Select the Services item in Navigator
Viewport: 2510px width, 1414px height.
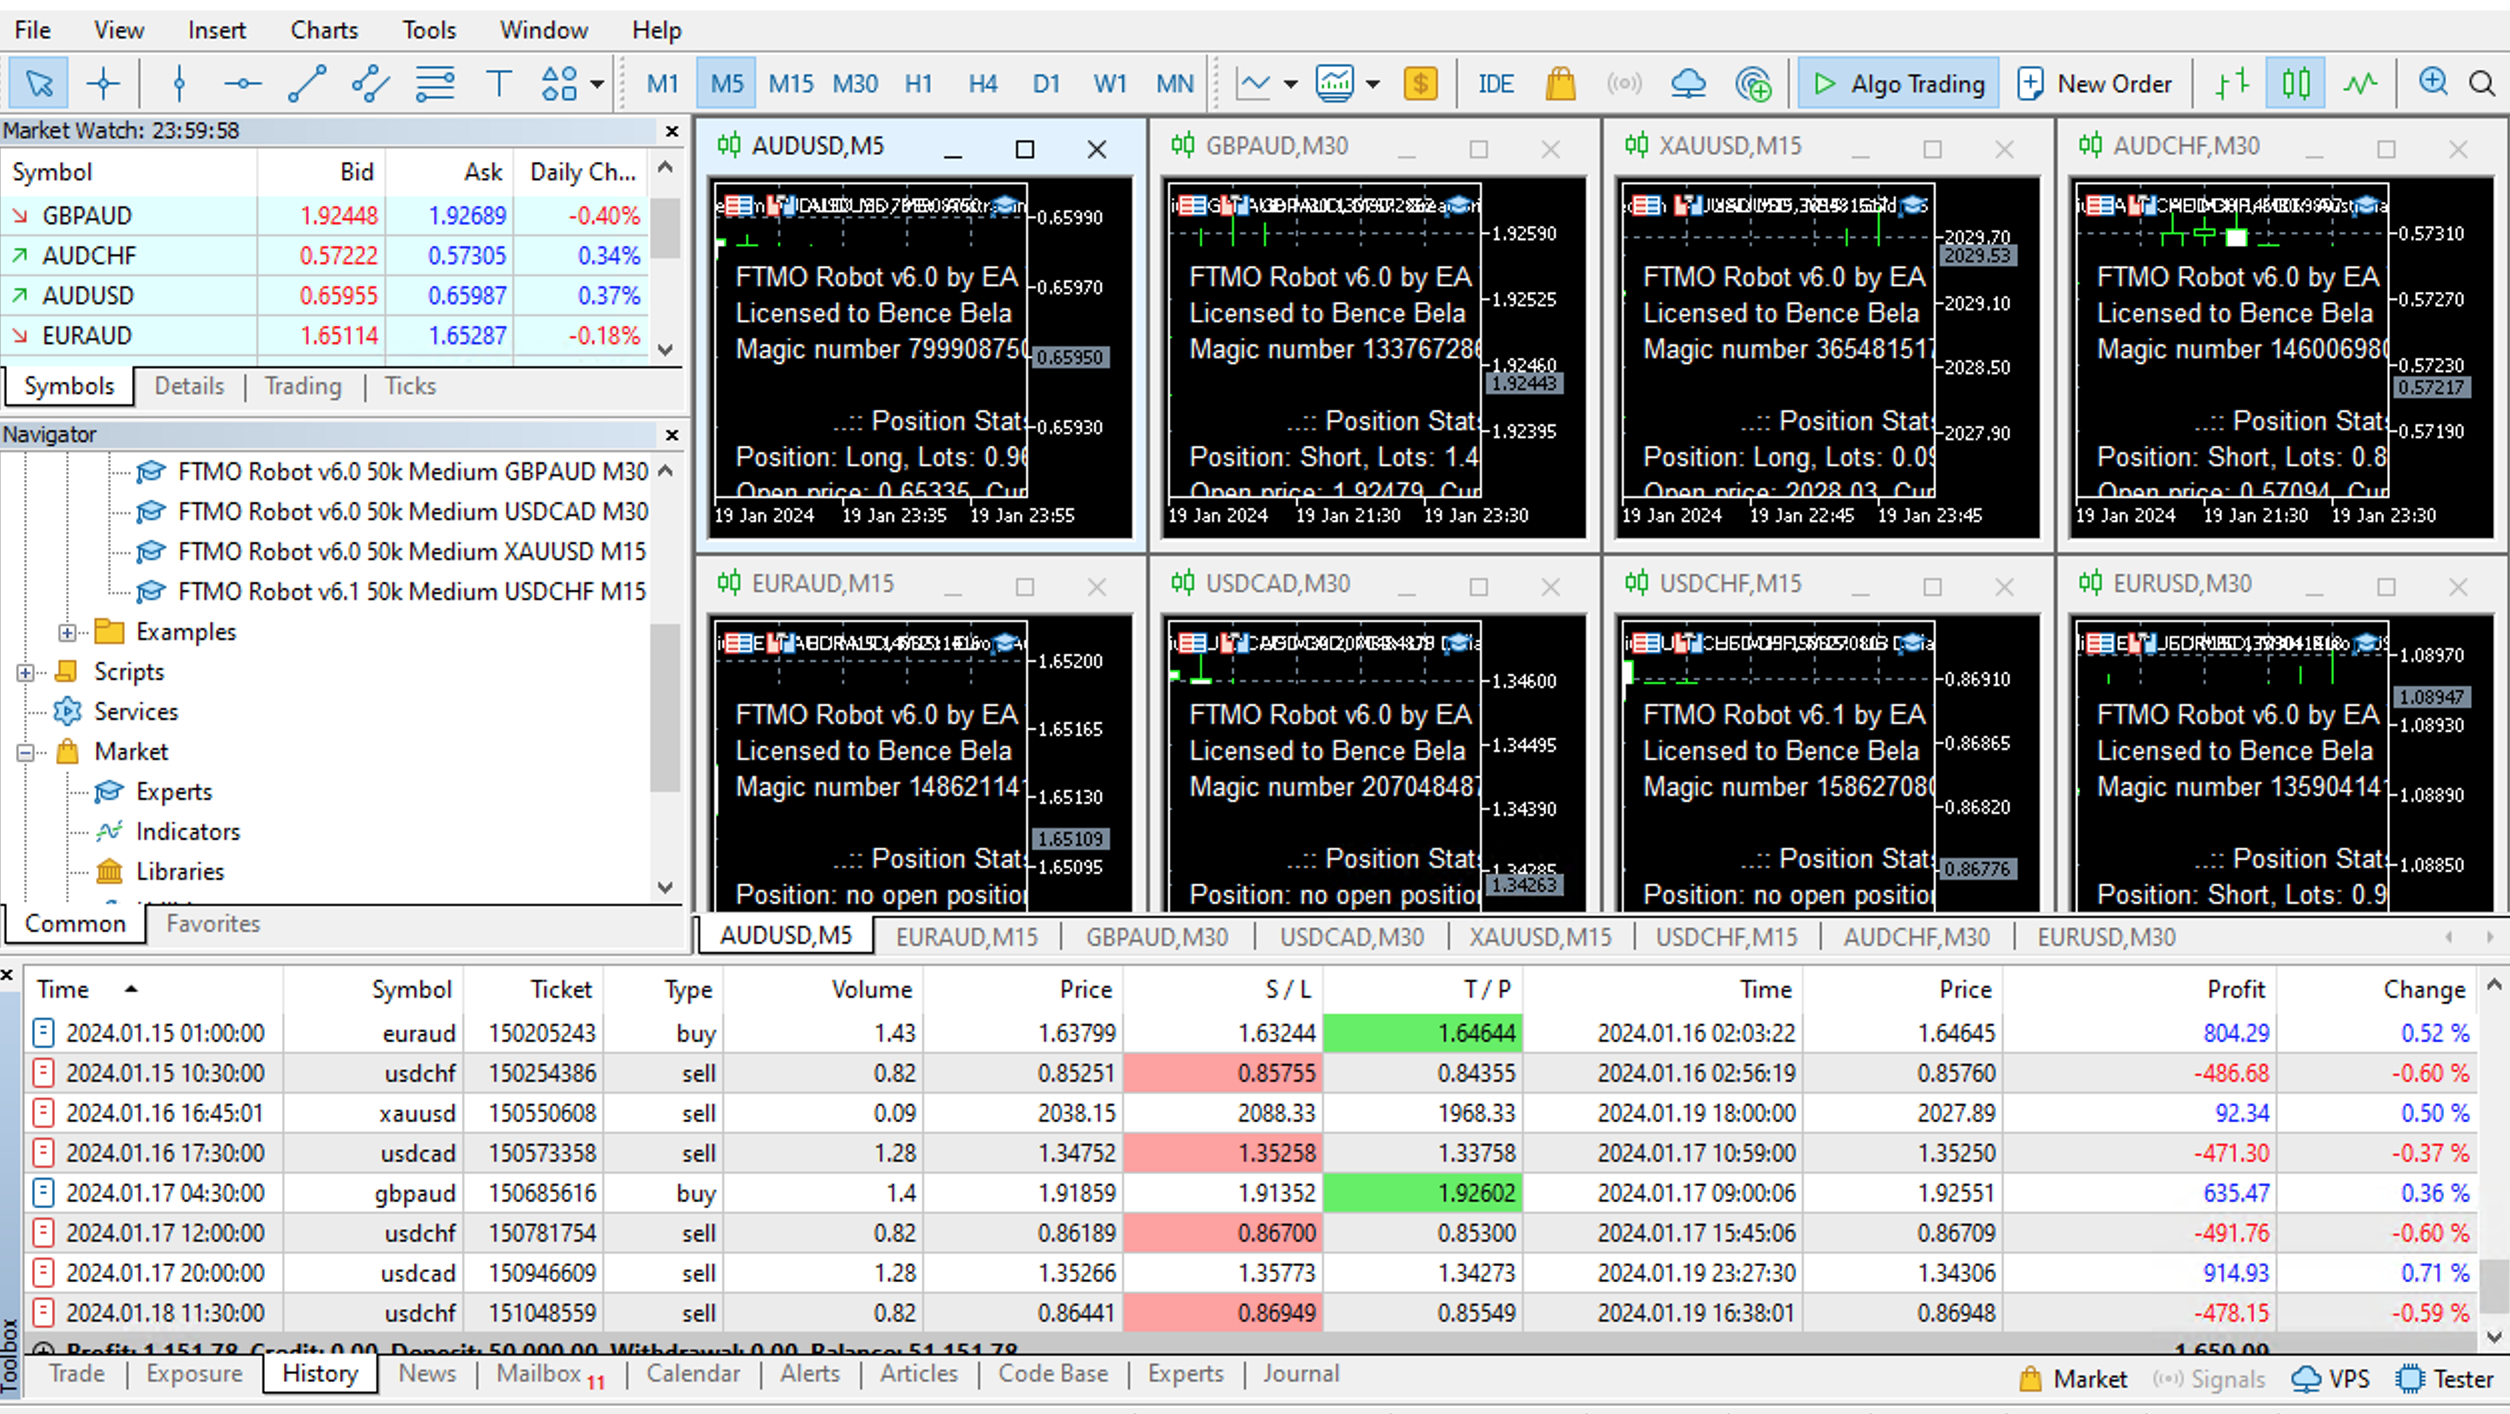(136, 712)
